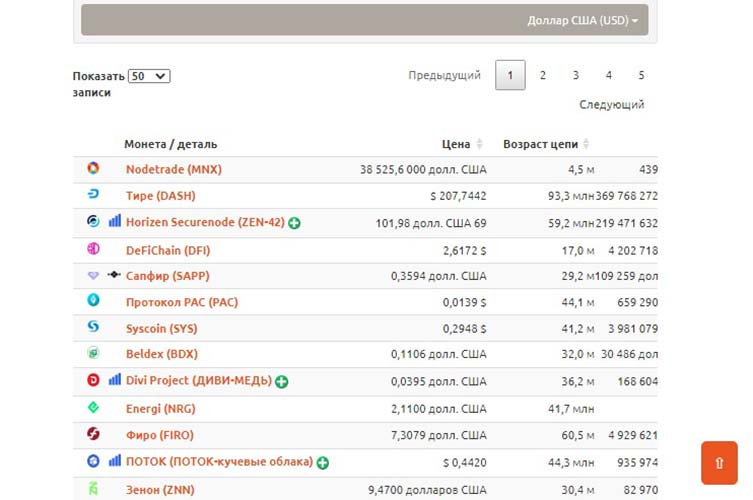Screen dimensions: 753x500
Task: Go to page 2 of the table
Action: 542,75
